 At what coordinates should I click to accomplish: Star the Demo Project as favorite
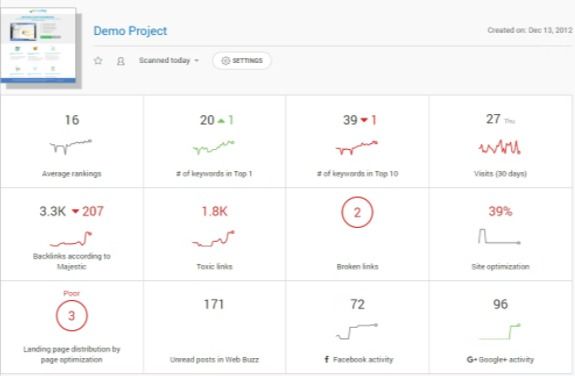(x=98, y=61)
